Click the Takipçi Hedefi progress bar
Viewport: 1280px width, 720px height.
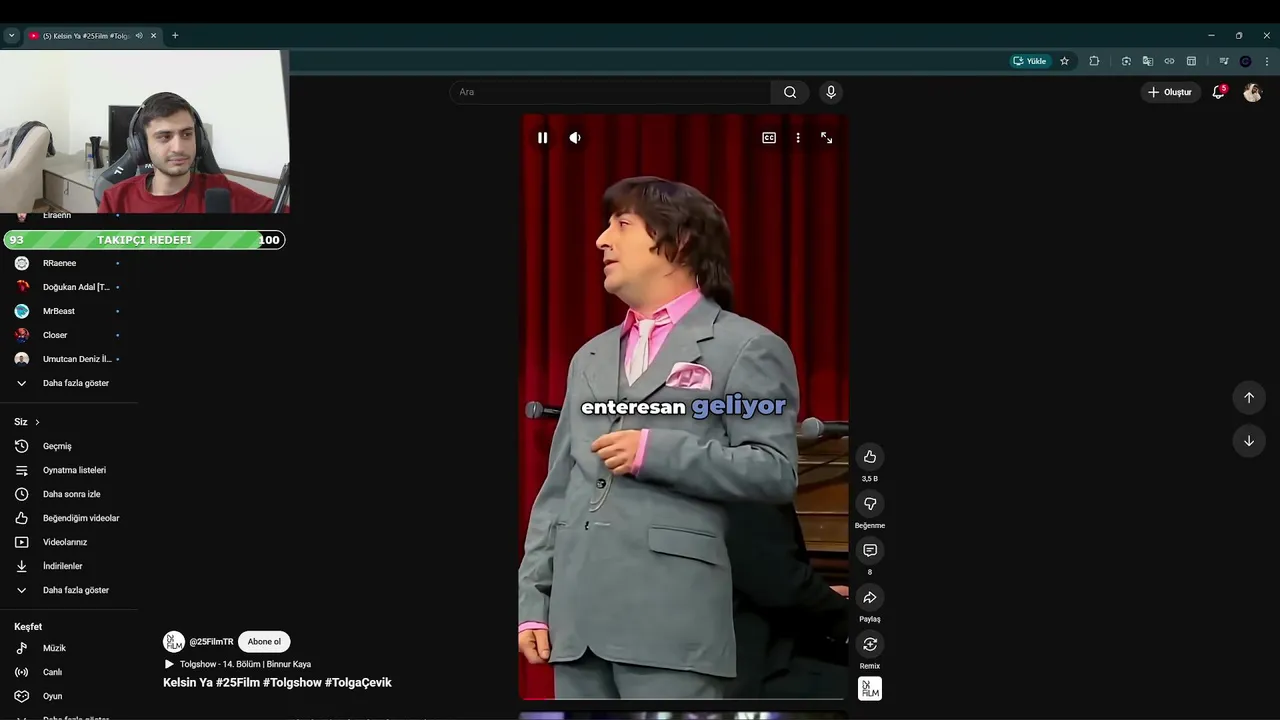point(144,240)
